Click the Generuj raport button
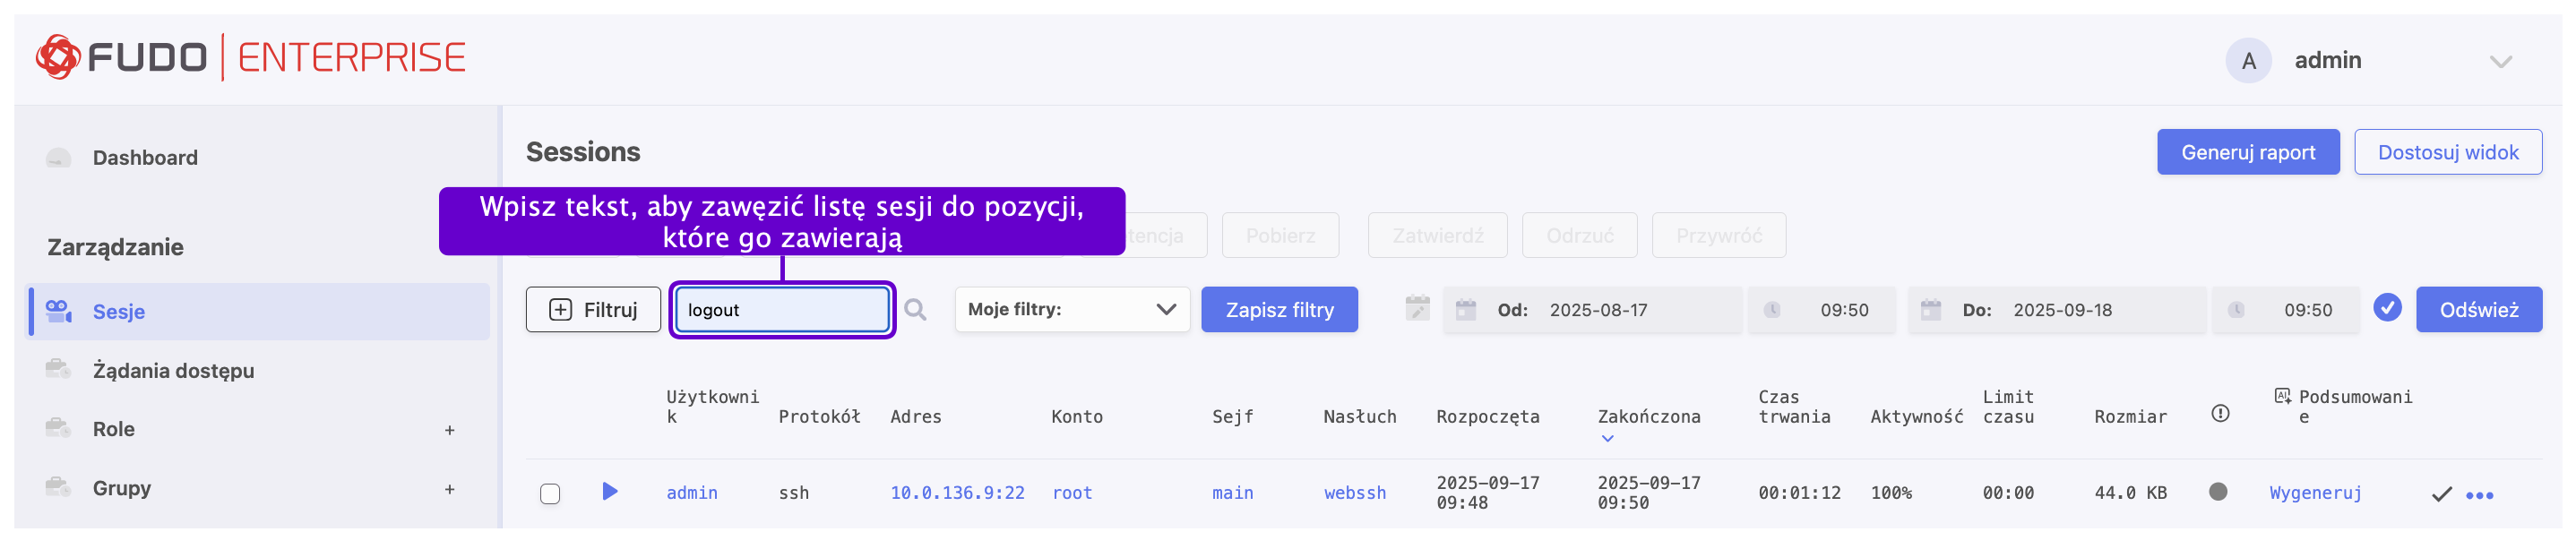2576x549 pixels. click(2247, 152)
